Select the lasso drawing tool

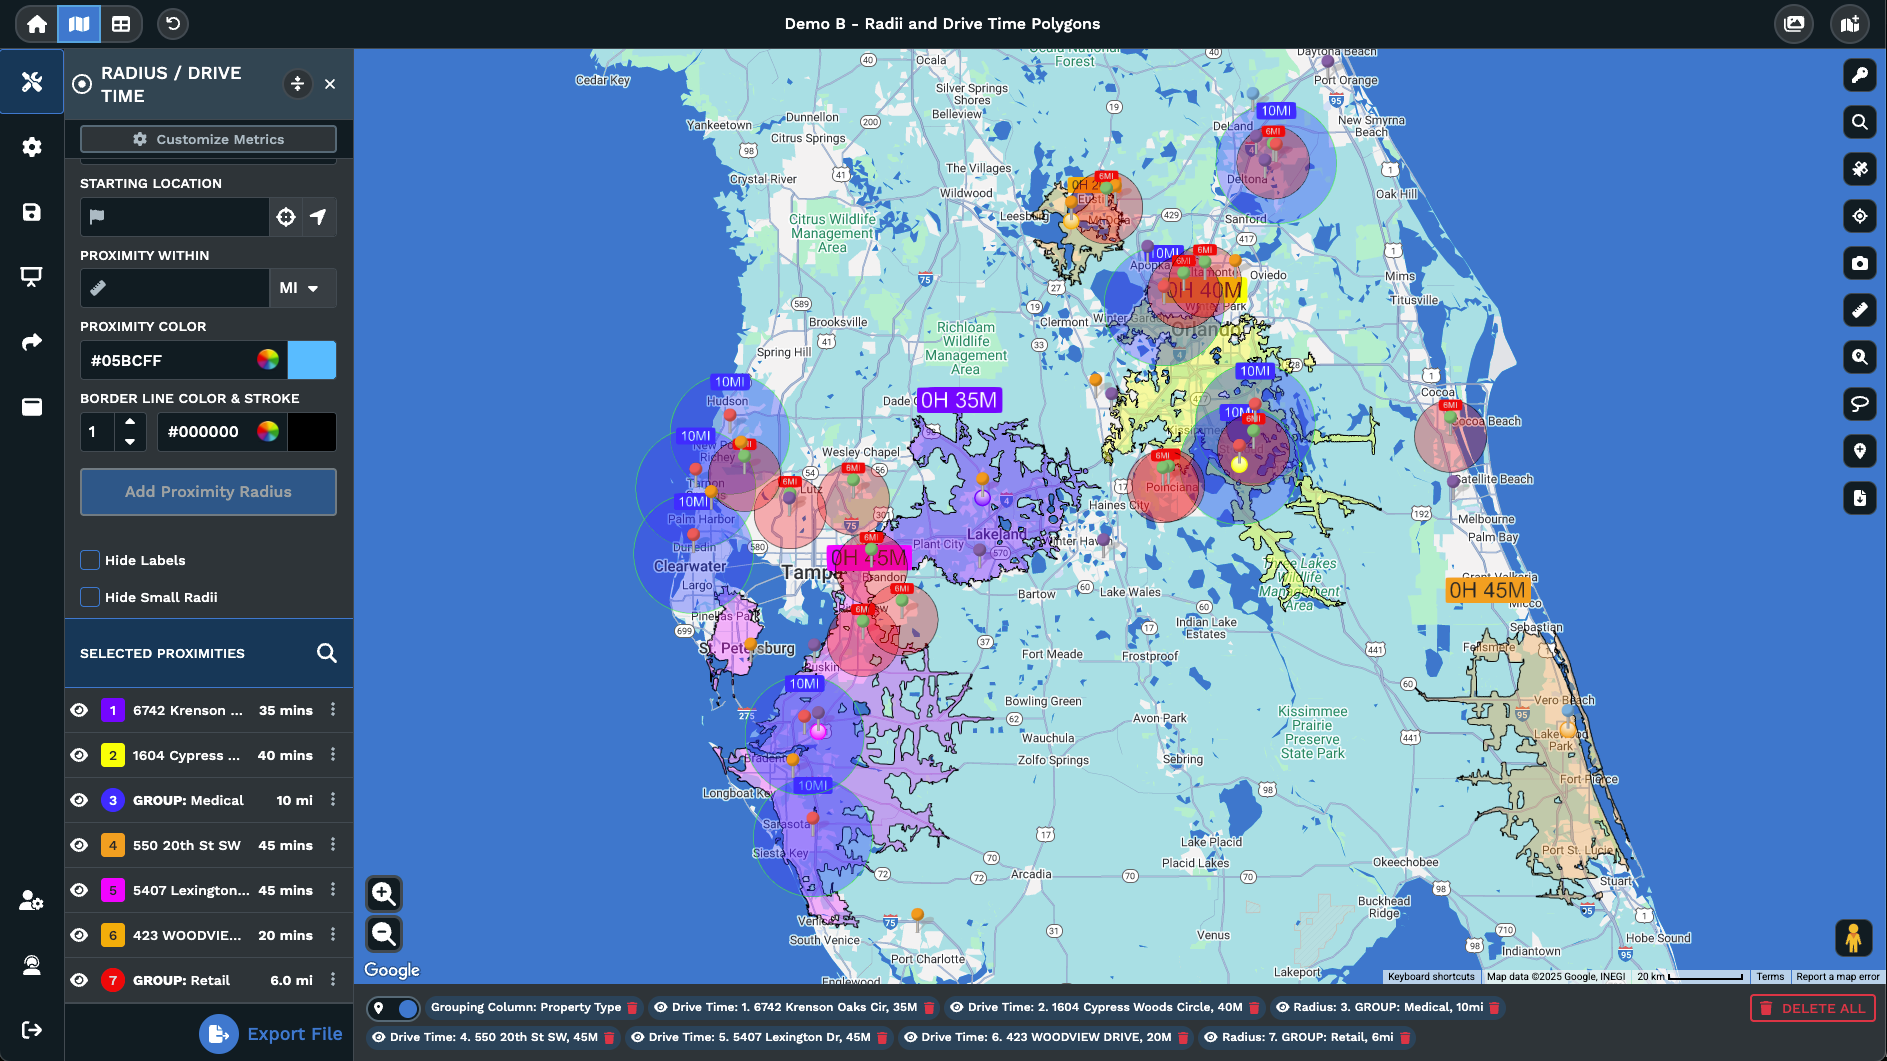coord(1859,404)
